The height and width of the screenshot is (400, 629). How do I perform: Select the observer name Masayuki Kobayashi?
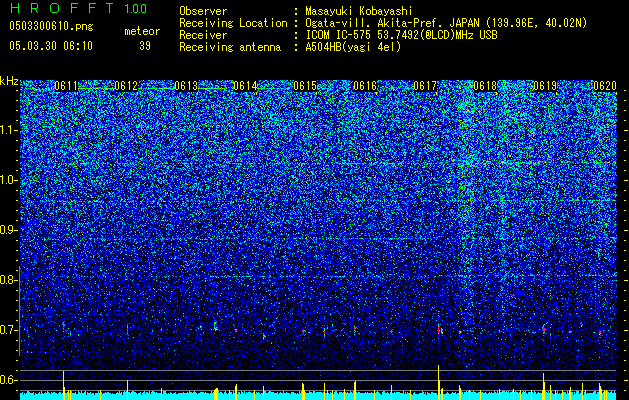point(359,12)
